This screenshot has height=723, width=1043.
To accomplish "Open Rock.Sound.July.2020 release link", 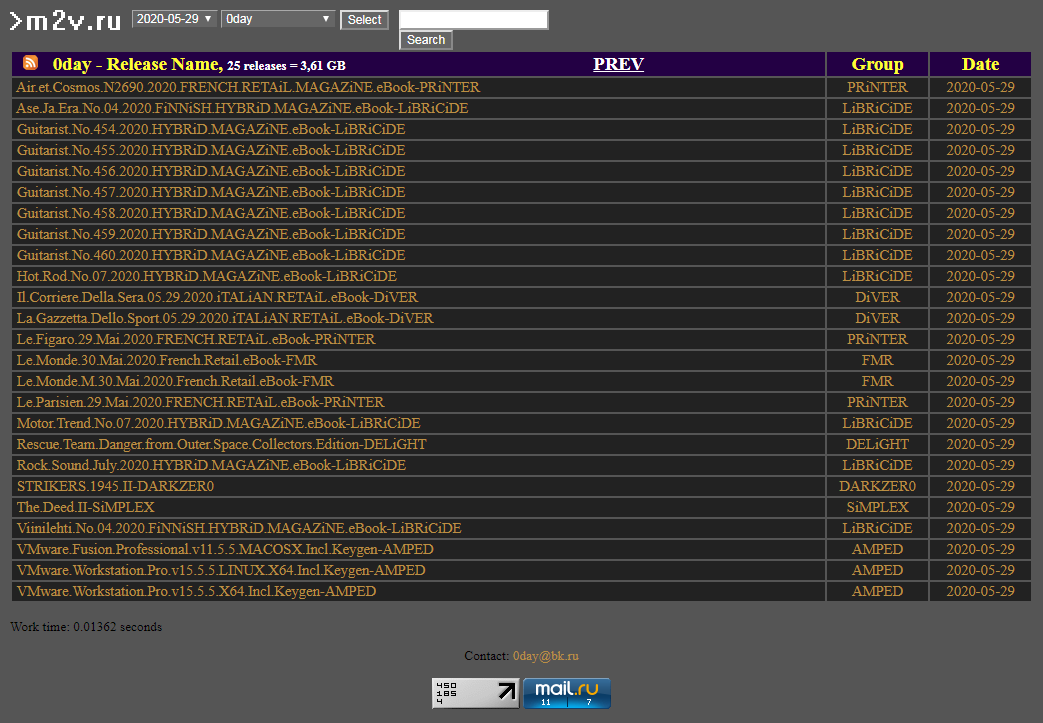I will (x=212, y=466).
